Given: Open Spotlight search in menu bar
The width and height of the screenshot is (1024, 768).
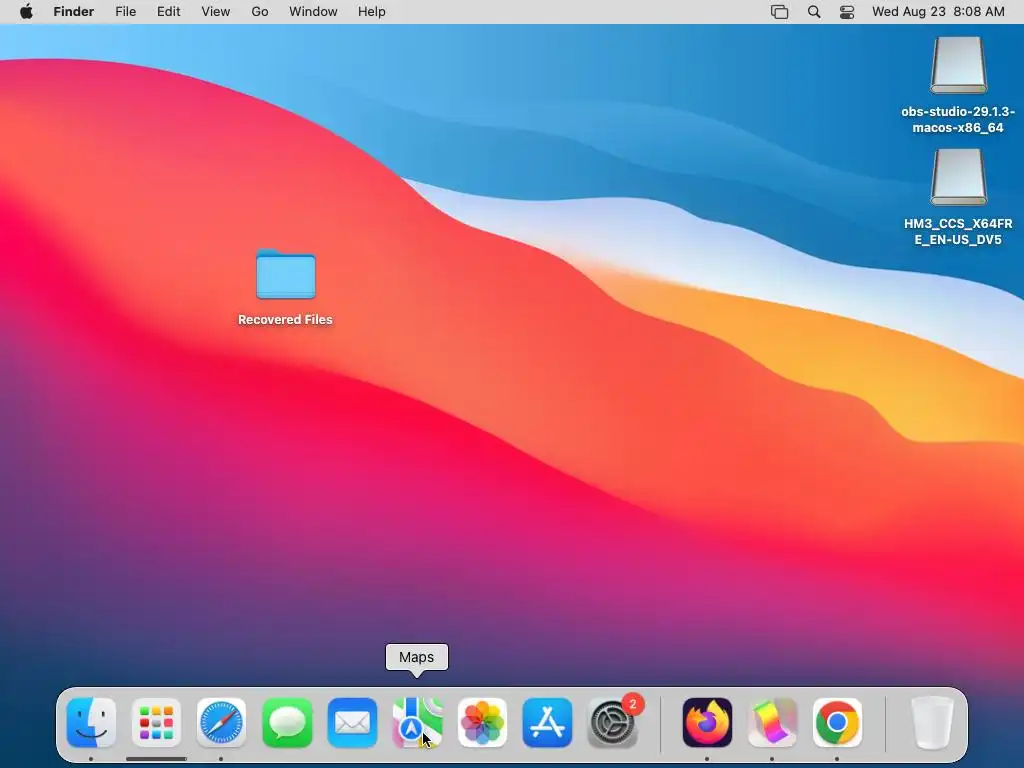Looking at the screenshot, I should 814,12.
